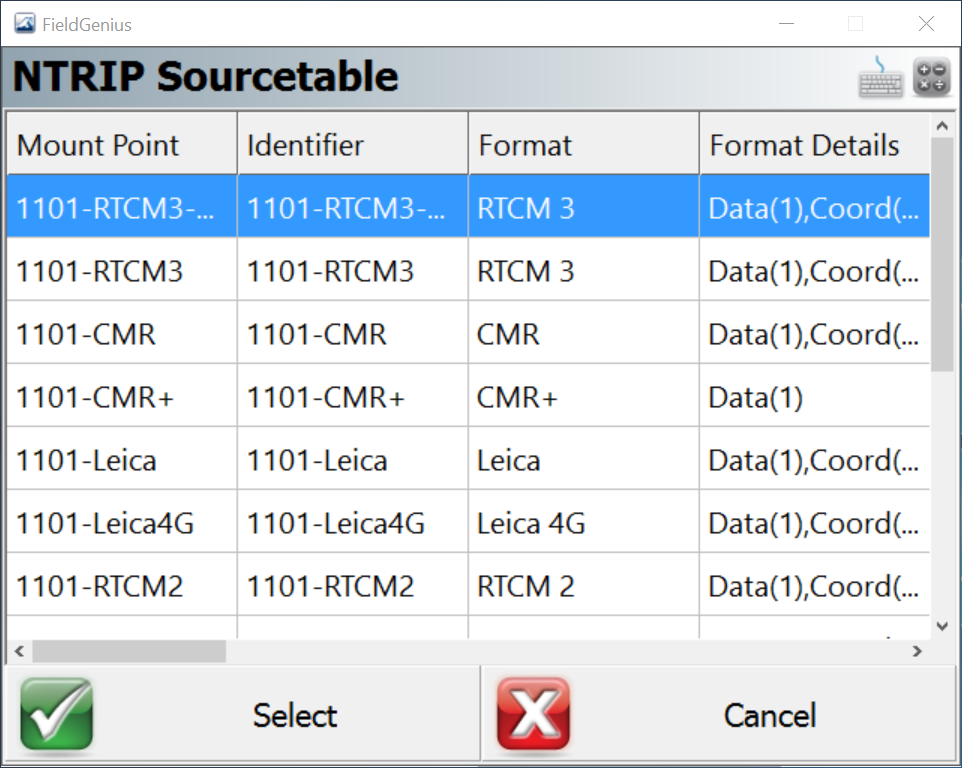Click the red X Cancel icon
This screenshot has height=768, width=962.
click(533, 714)
